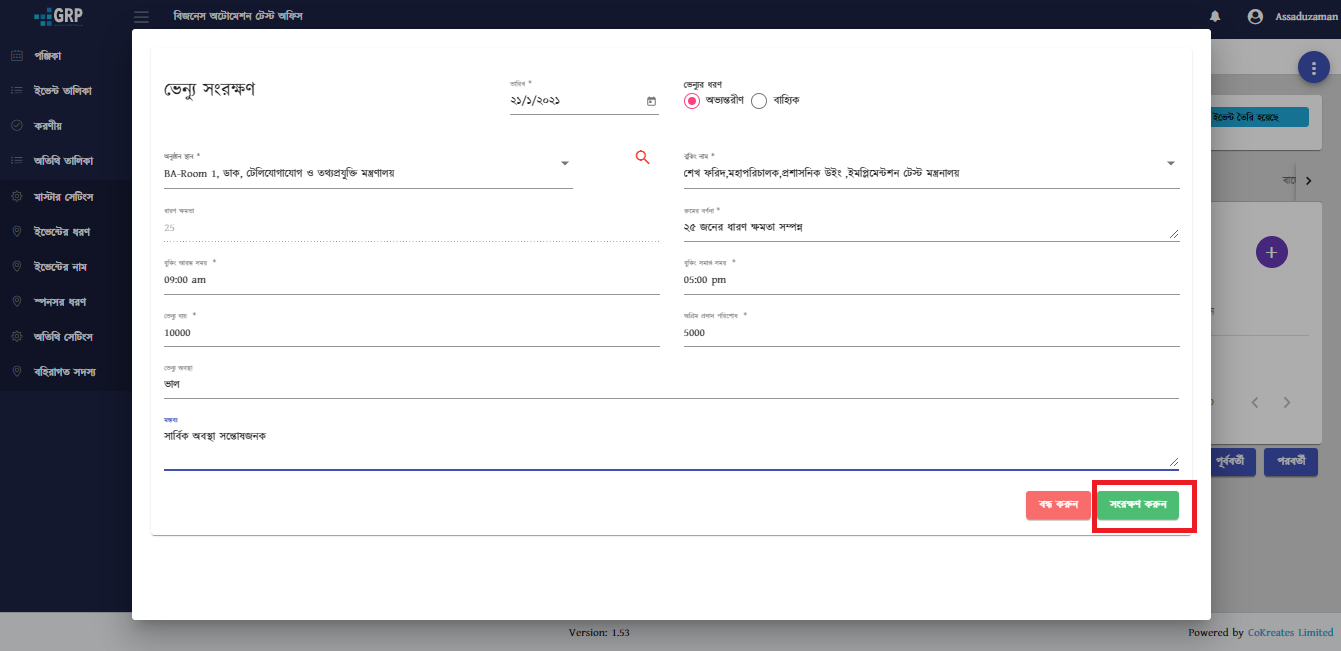Open অতিথি সেটিংস sidebar item
This screenshot has width=1341, height=651.
click(66, 337)
